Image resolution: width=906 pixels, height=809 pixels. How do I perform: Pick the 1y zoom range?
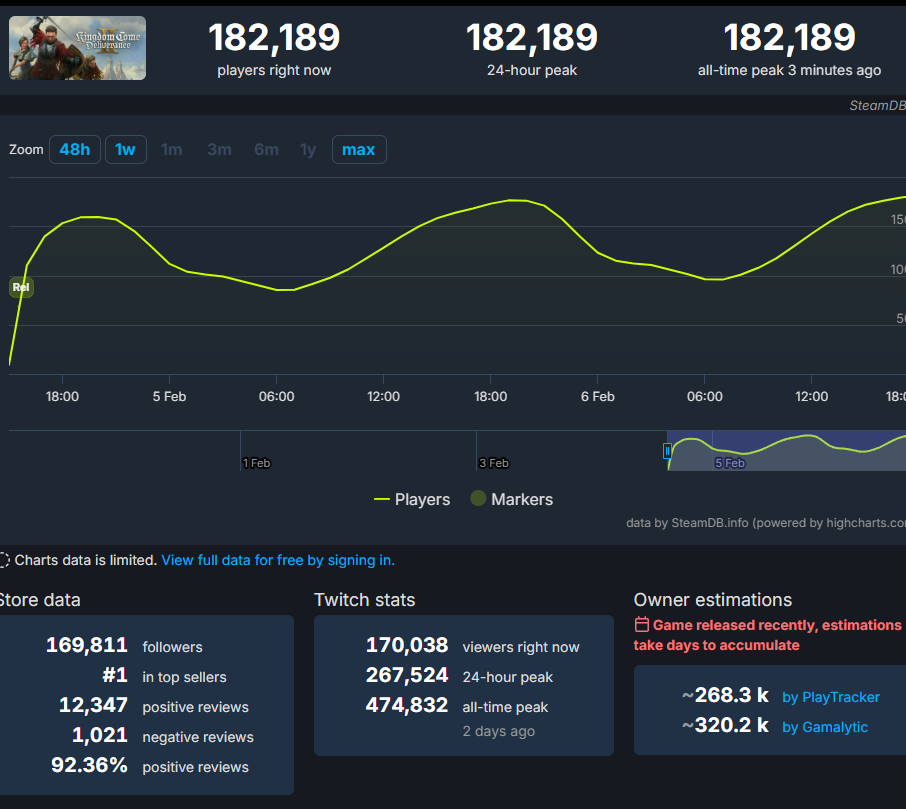pos(309,150)
